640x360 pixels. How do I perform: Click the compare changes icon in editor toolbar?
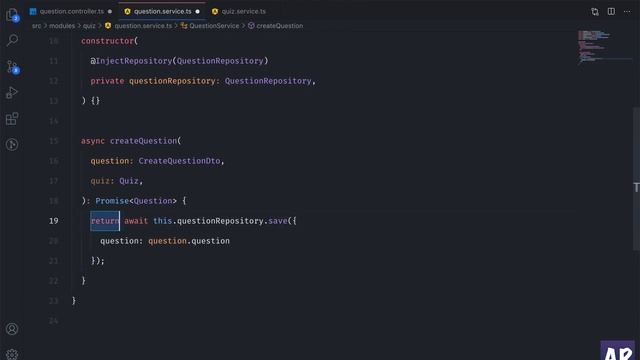(595, 11)
